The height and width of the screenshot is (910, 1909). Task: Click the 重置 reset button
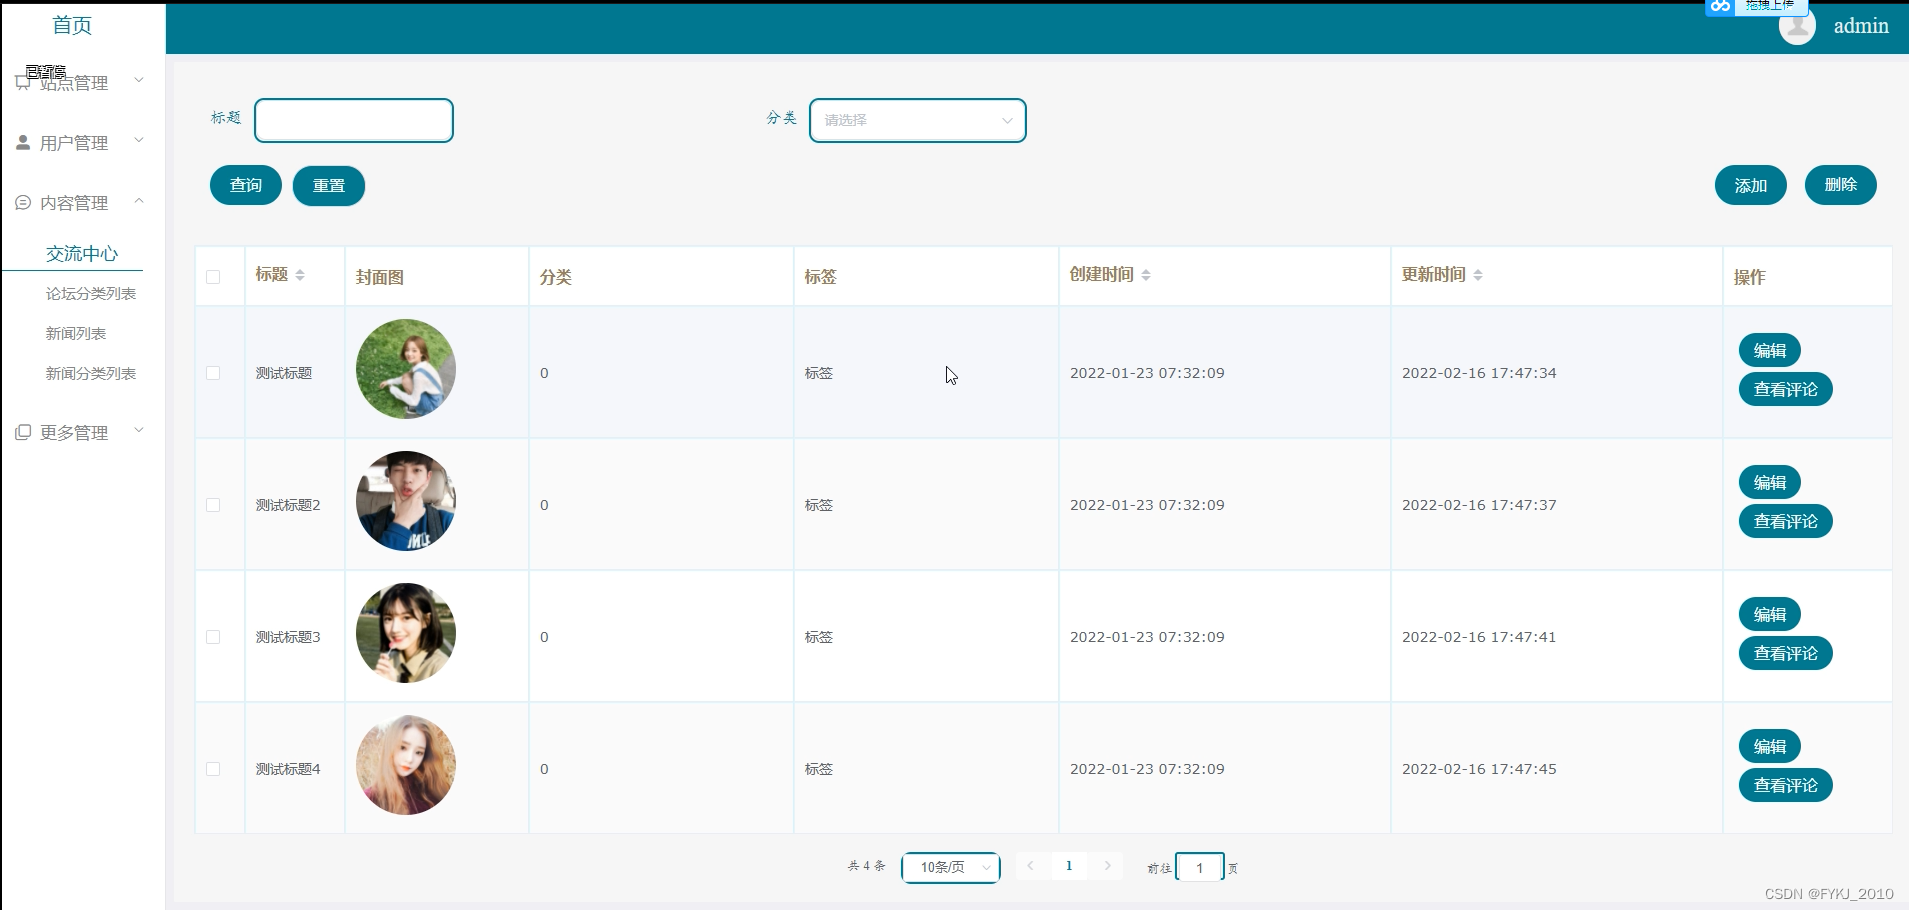click(x=329, y=186)
